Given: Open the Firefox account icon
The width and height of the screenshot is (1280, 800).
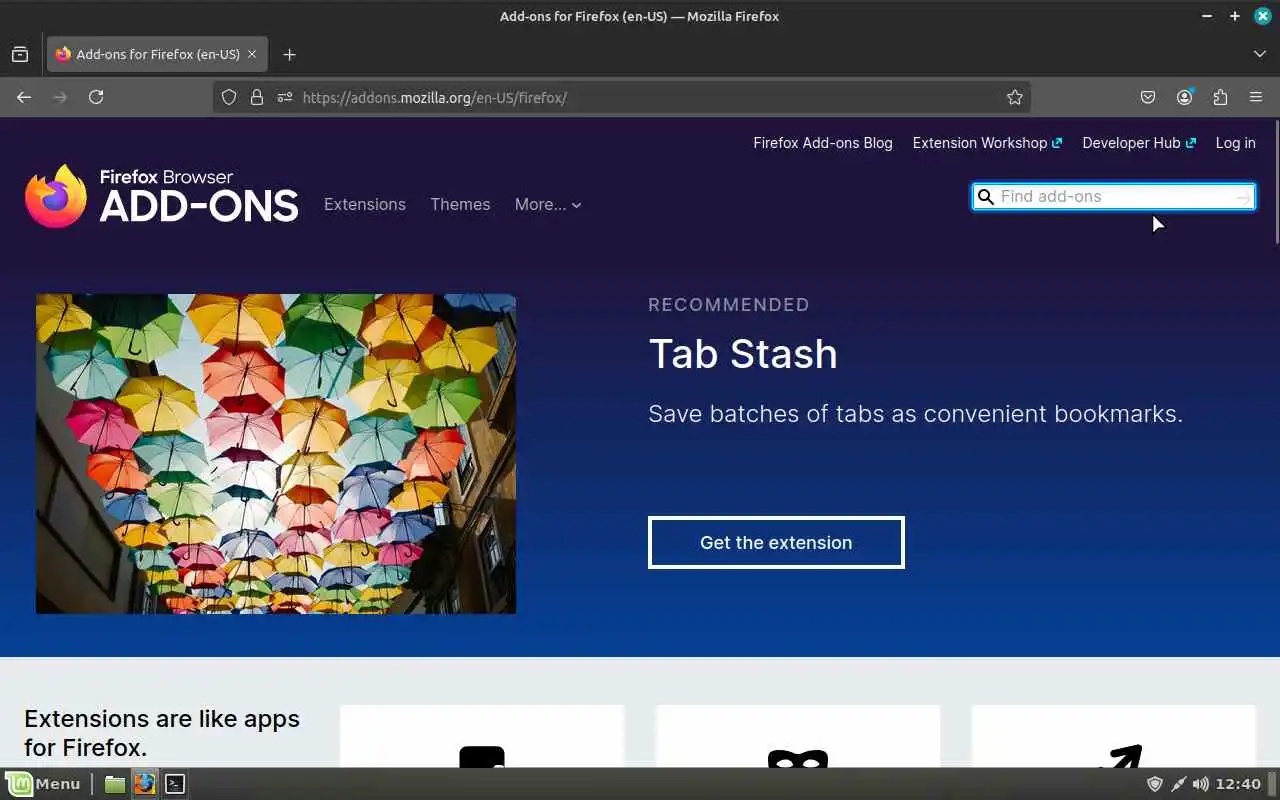Looking at the screenshot, I should [x=1185, y=97].
